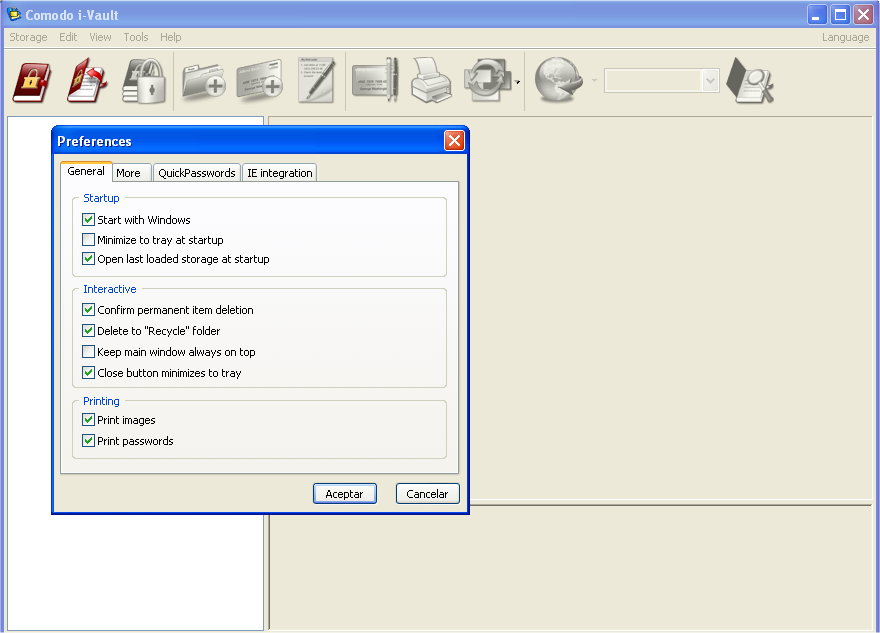
Task: Click the lock storage padlock icon
Action: (144, 81)
